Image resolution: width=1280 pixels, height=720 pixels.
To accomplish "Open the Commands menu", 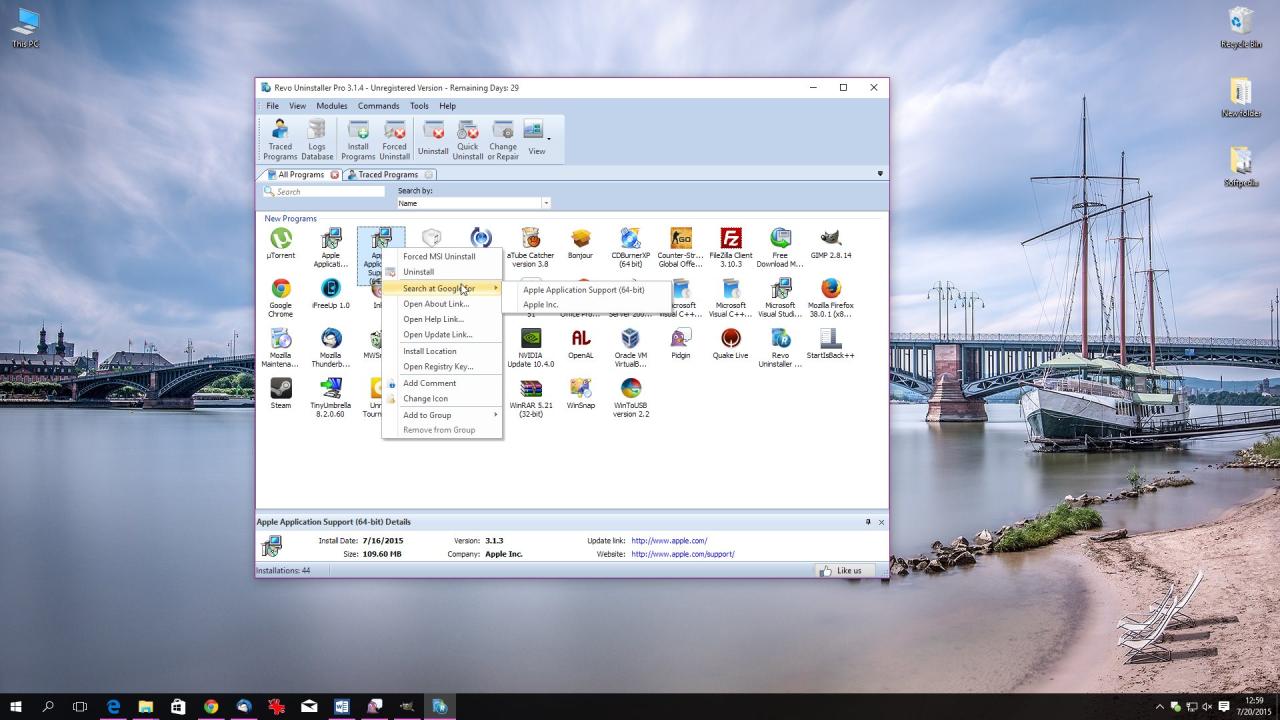I will click(379, 106).
